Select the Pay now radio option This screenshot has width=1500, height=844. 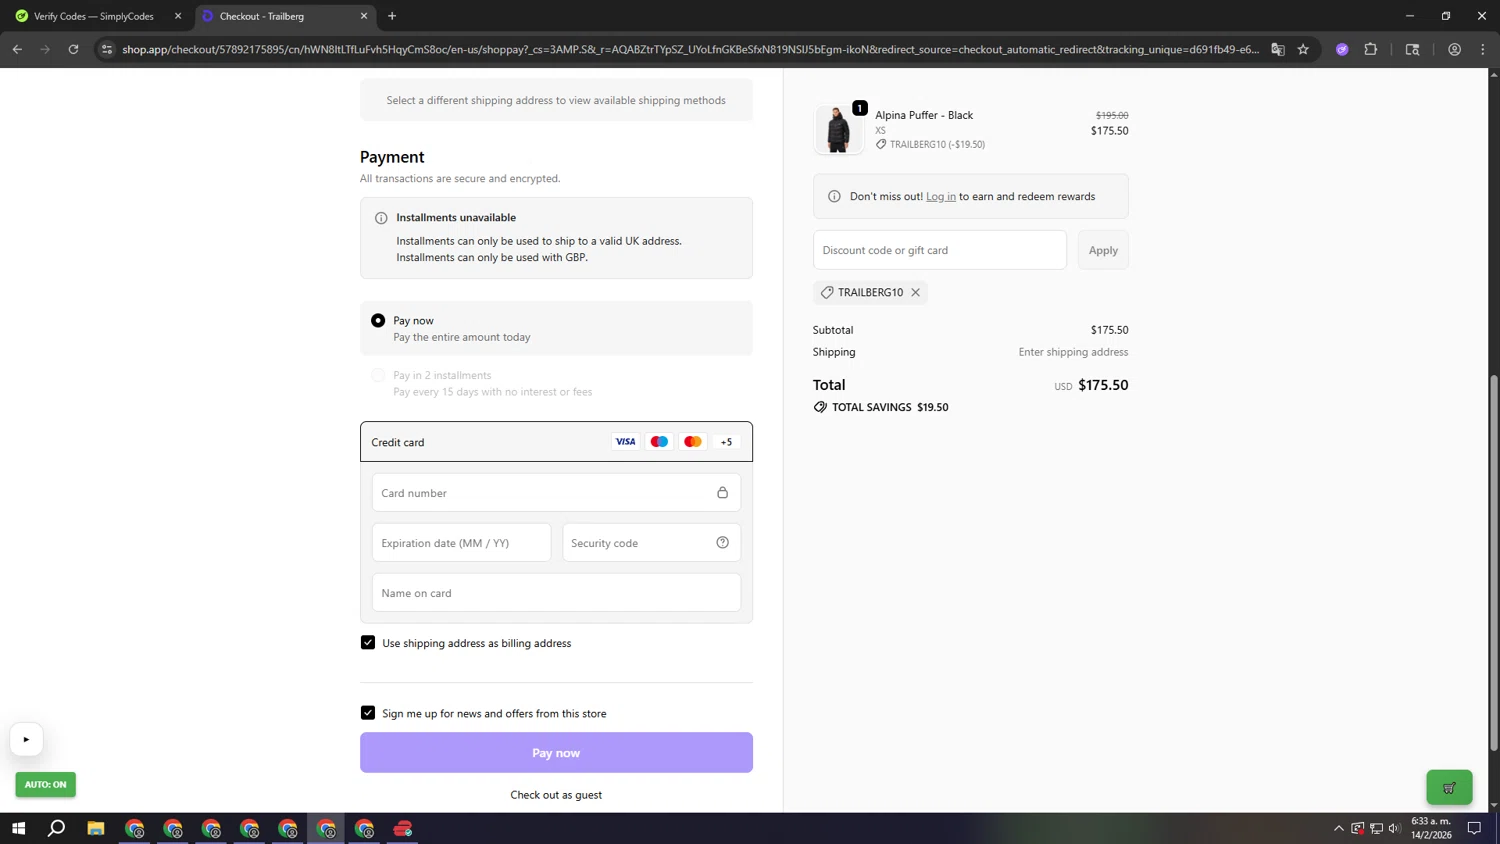tap(378, 320)
